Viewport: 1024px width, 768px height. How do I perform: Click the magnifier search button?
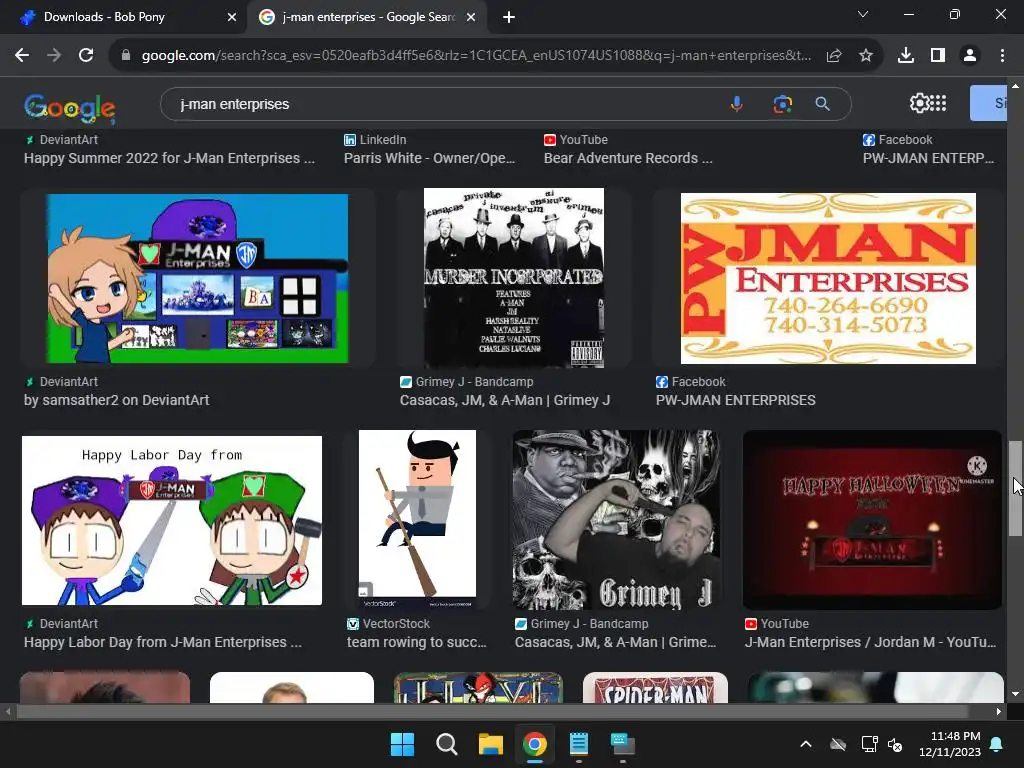tap(823, 104)
